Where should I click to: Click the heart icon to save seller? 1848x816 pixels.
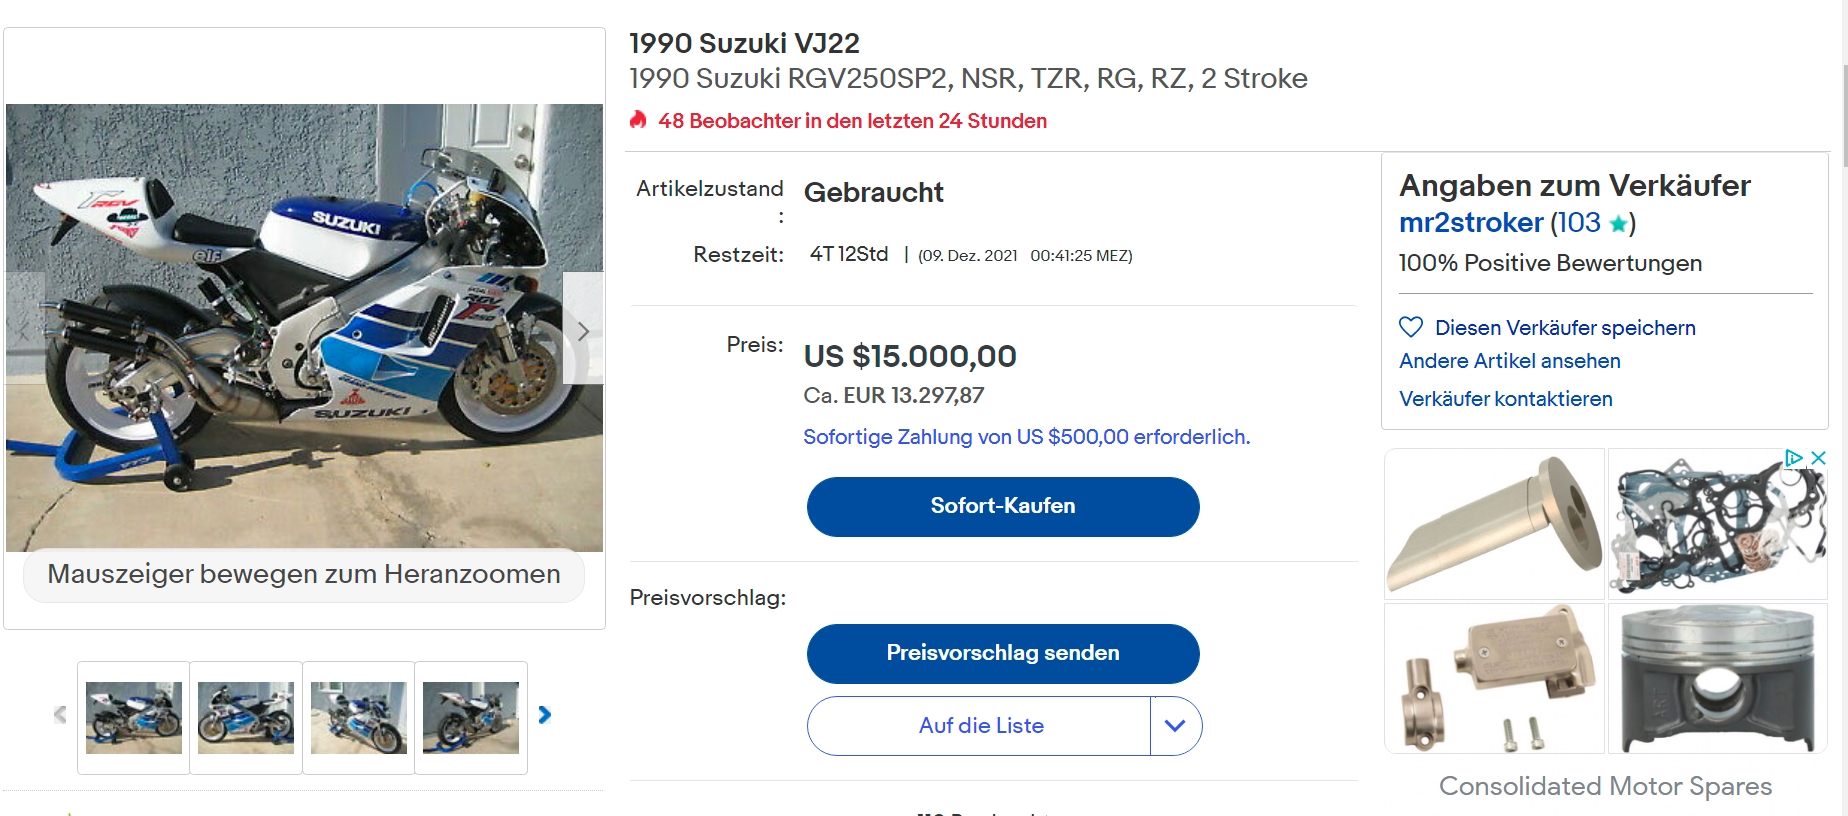[1410, 327]
